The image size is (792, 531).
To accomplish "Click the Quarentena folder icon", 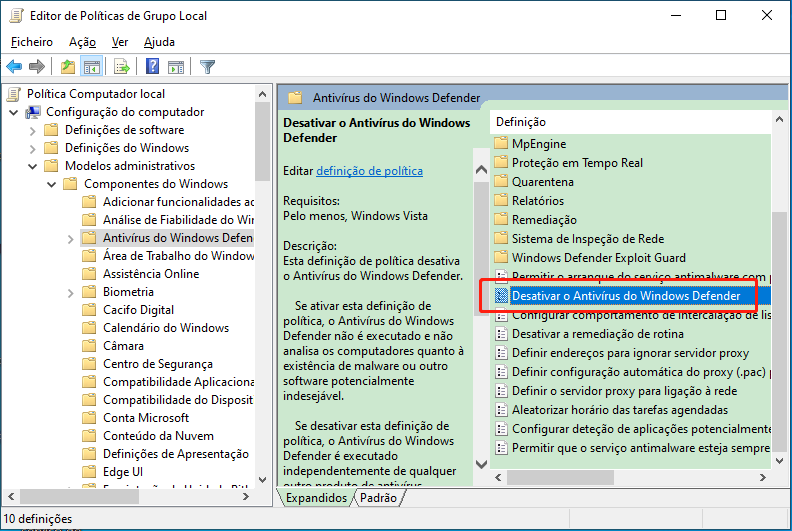I will [501, 181].
